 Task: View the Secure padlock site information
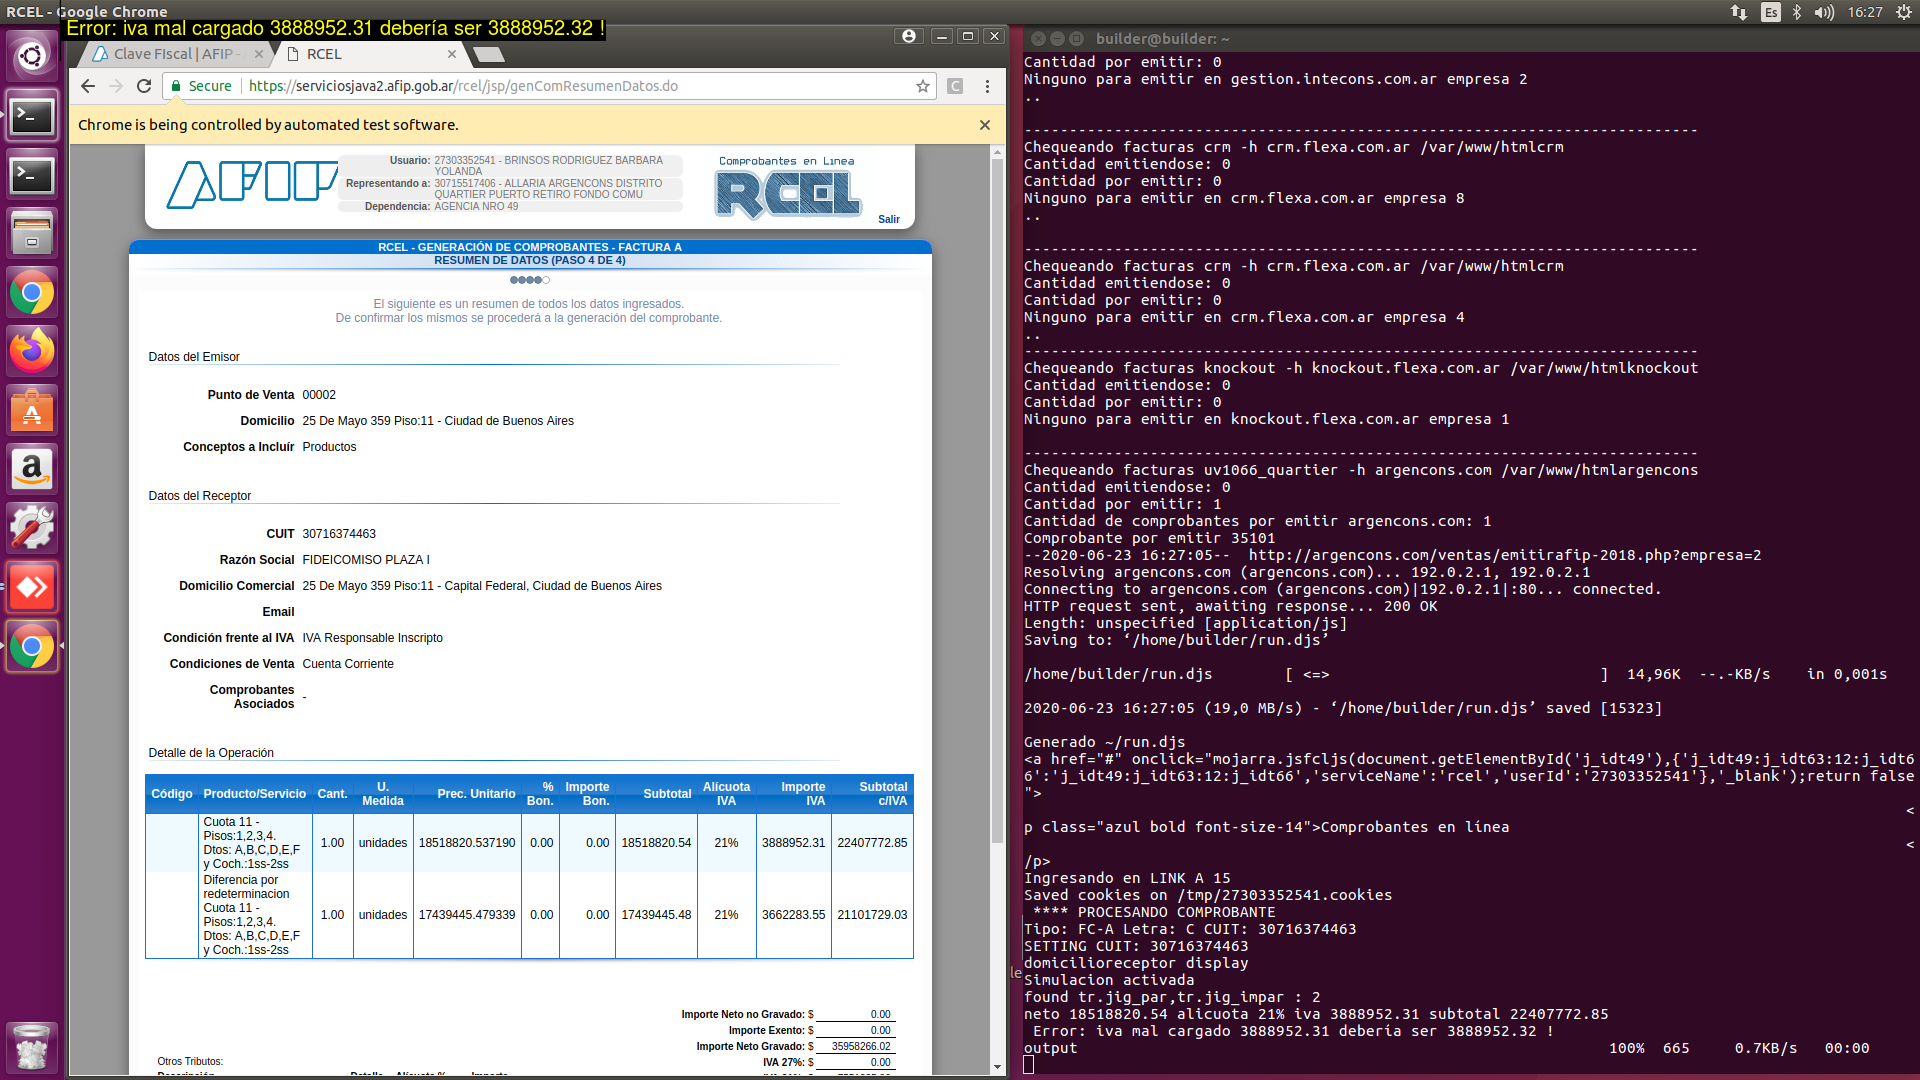point(201,86)
